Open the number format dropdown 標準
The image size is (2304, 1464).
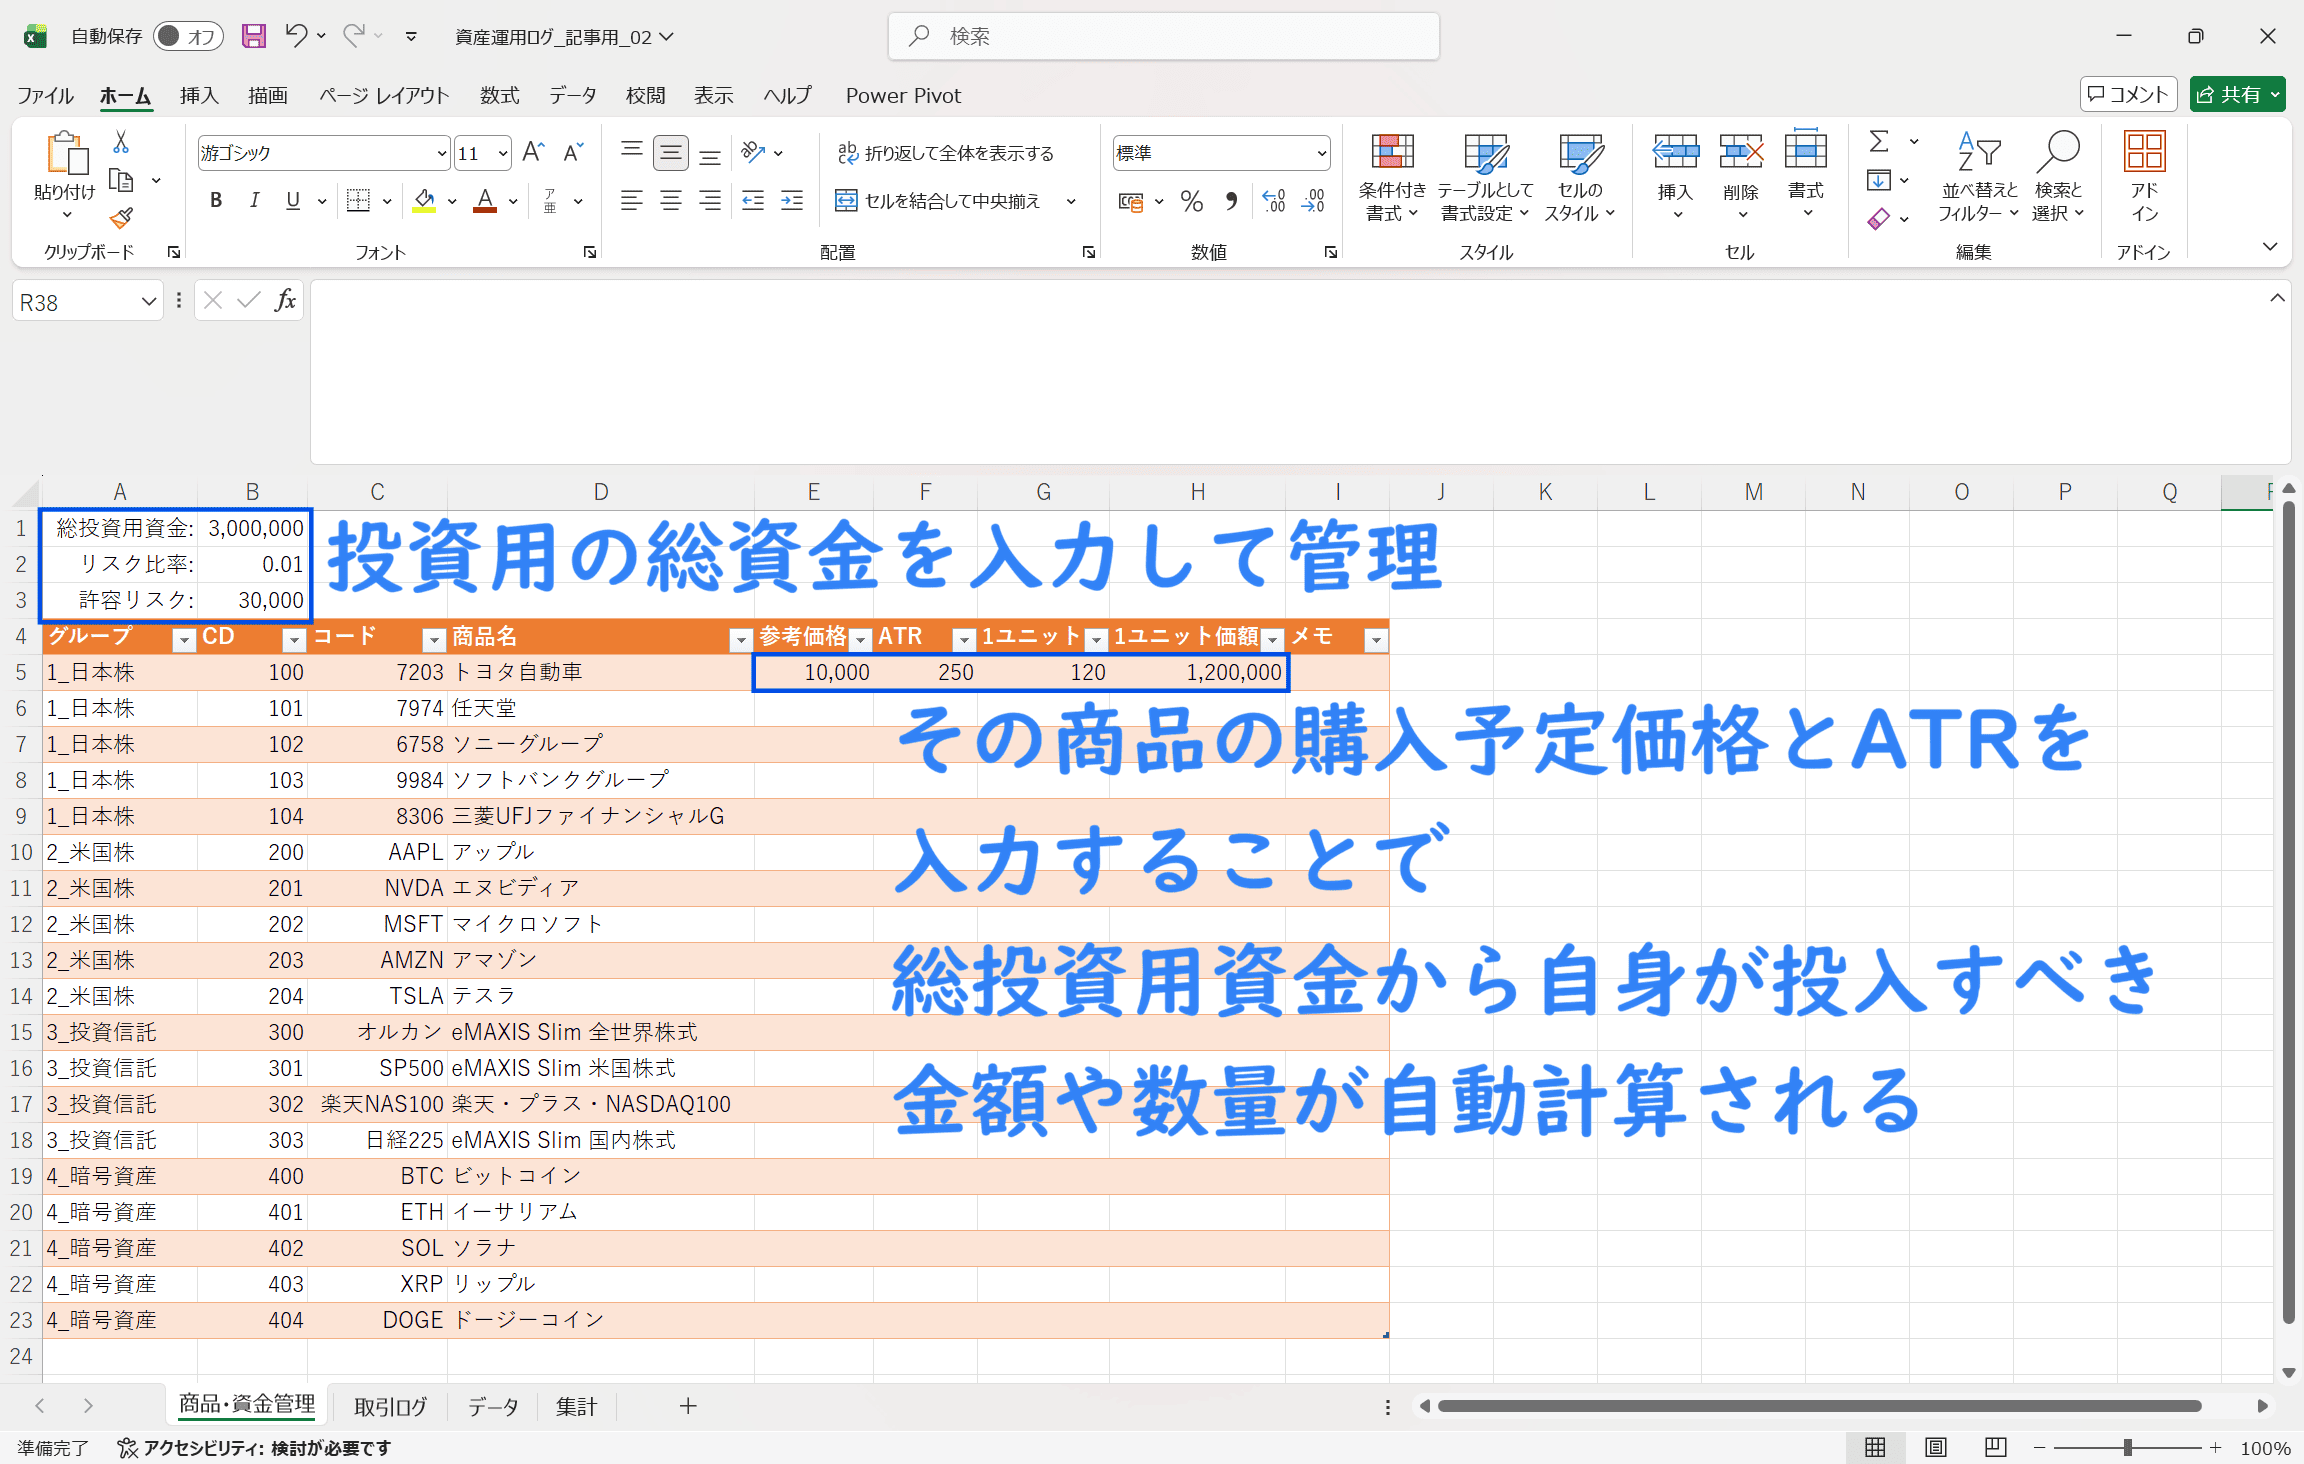1321,153
